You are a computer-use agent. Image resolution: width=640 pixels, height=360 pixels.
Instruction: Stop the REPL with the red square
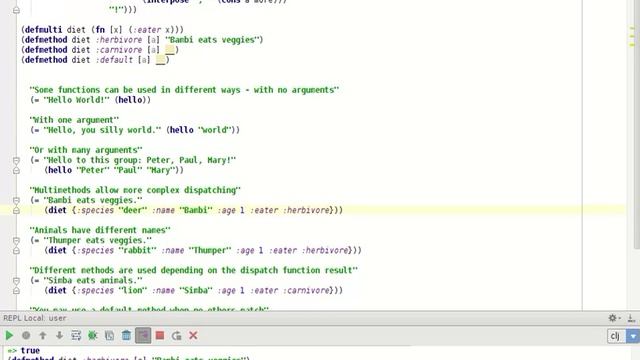coord(160,336)
